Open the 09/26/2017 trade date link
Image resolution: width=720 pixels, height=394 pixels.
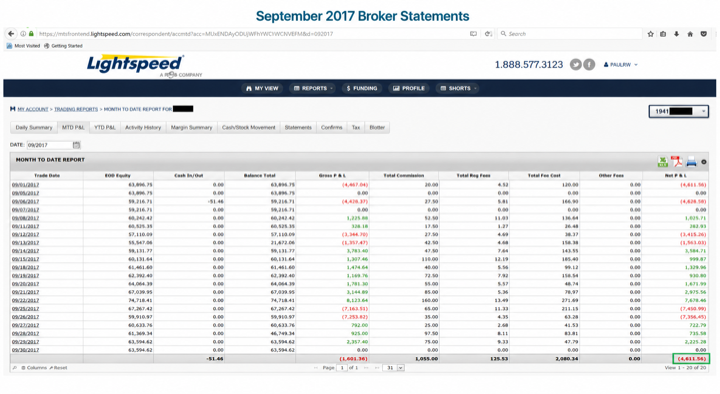(x=25, y=317)
